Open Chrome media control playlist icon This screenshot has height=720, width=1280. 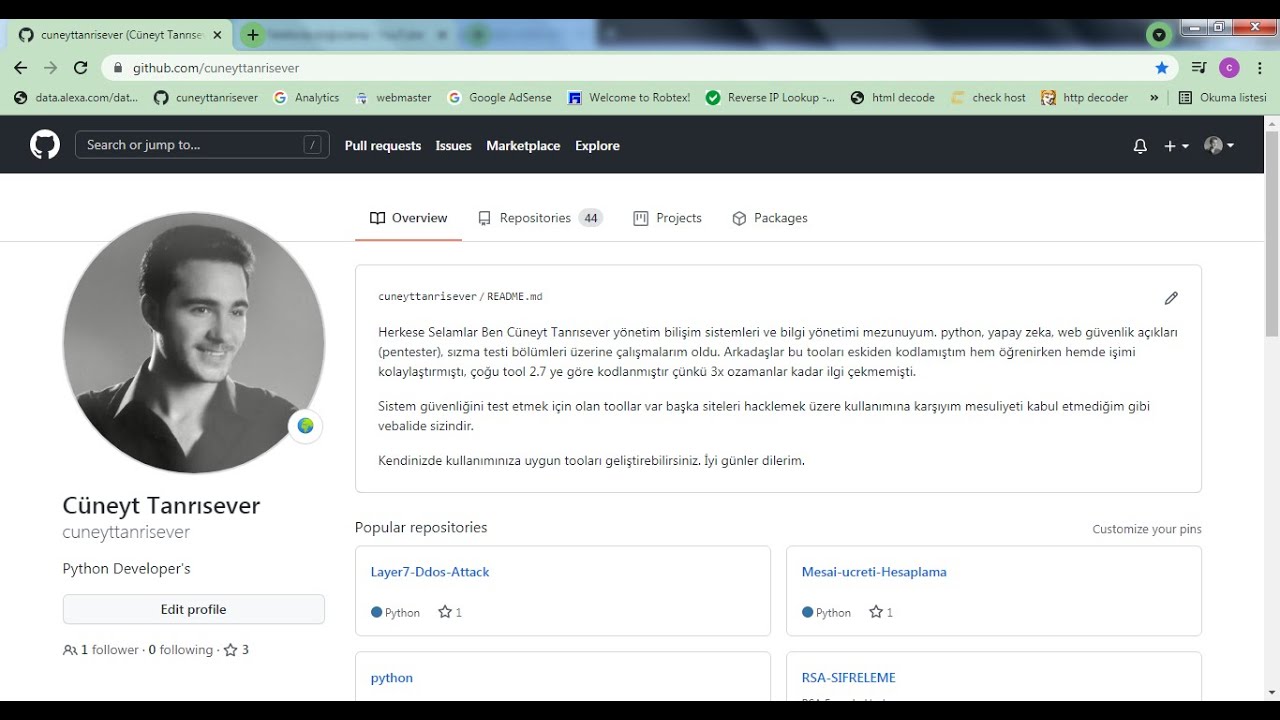click(1199, 68)
